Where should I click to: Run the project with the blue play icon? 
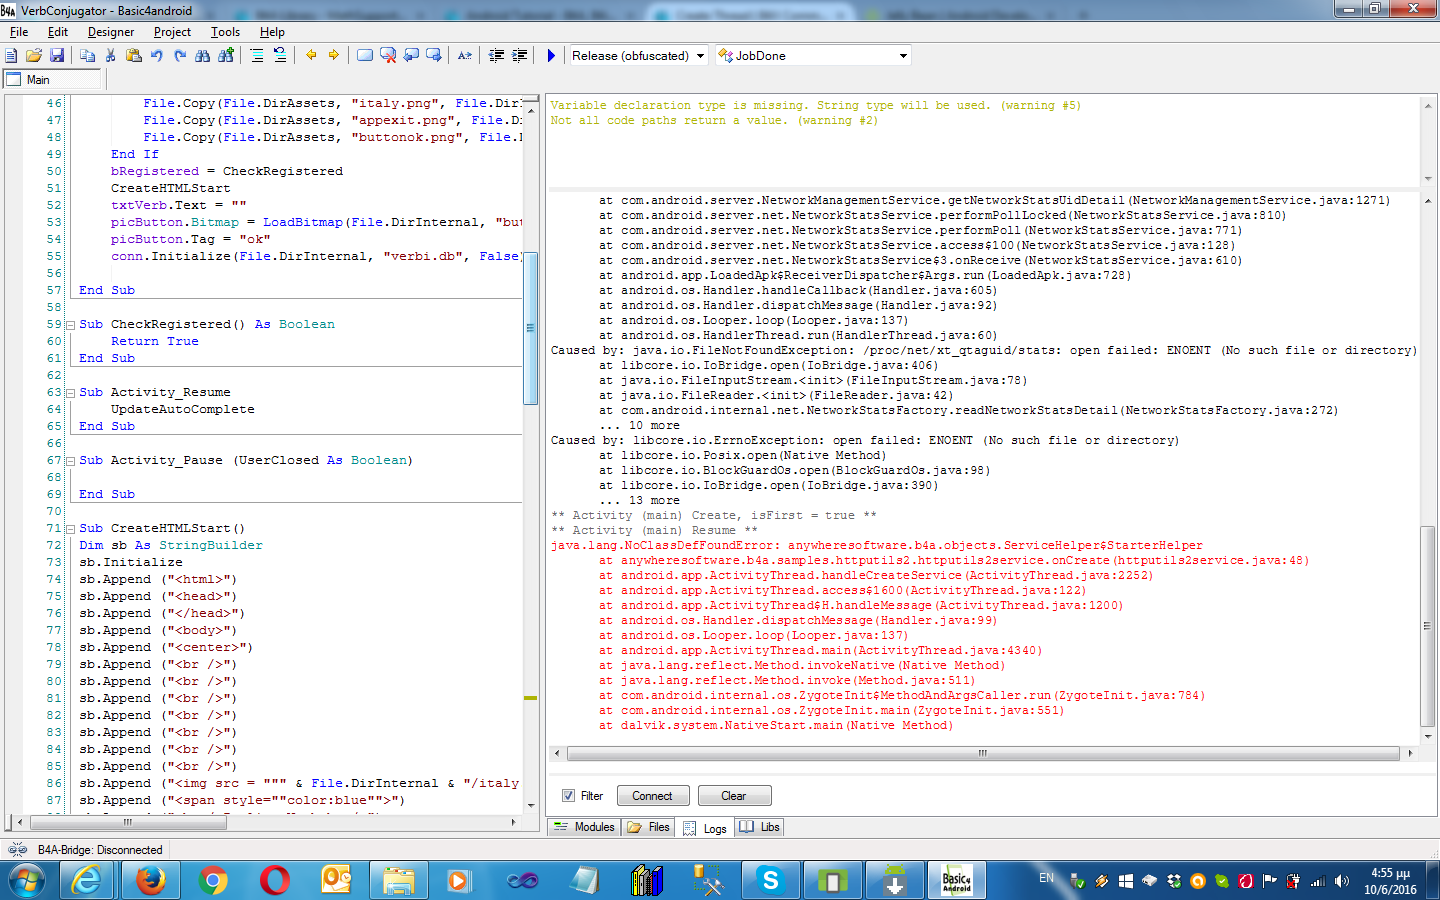551,56
